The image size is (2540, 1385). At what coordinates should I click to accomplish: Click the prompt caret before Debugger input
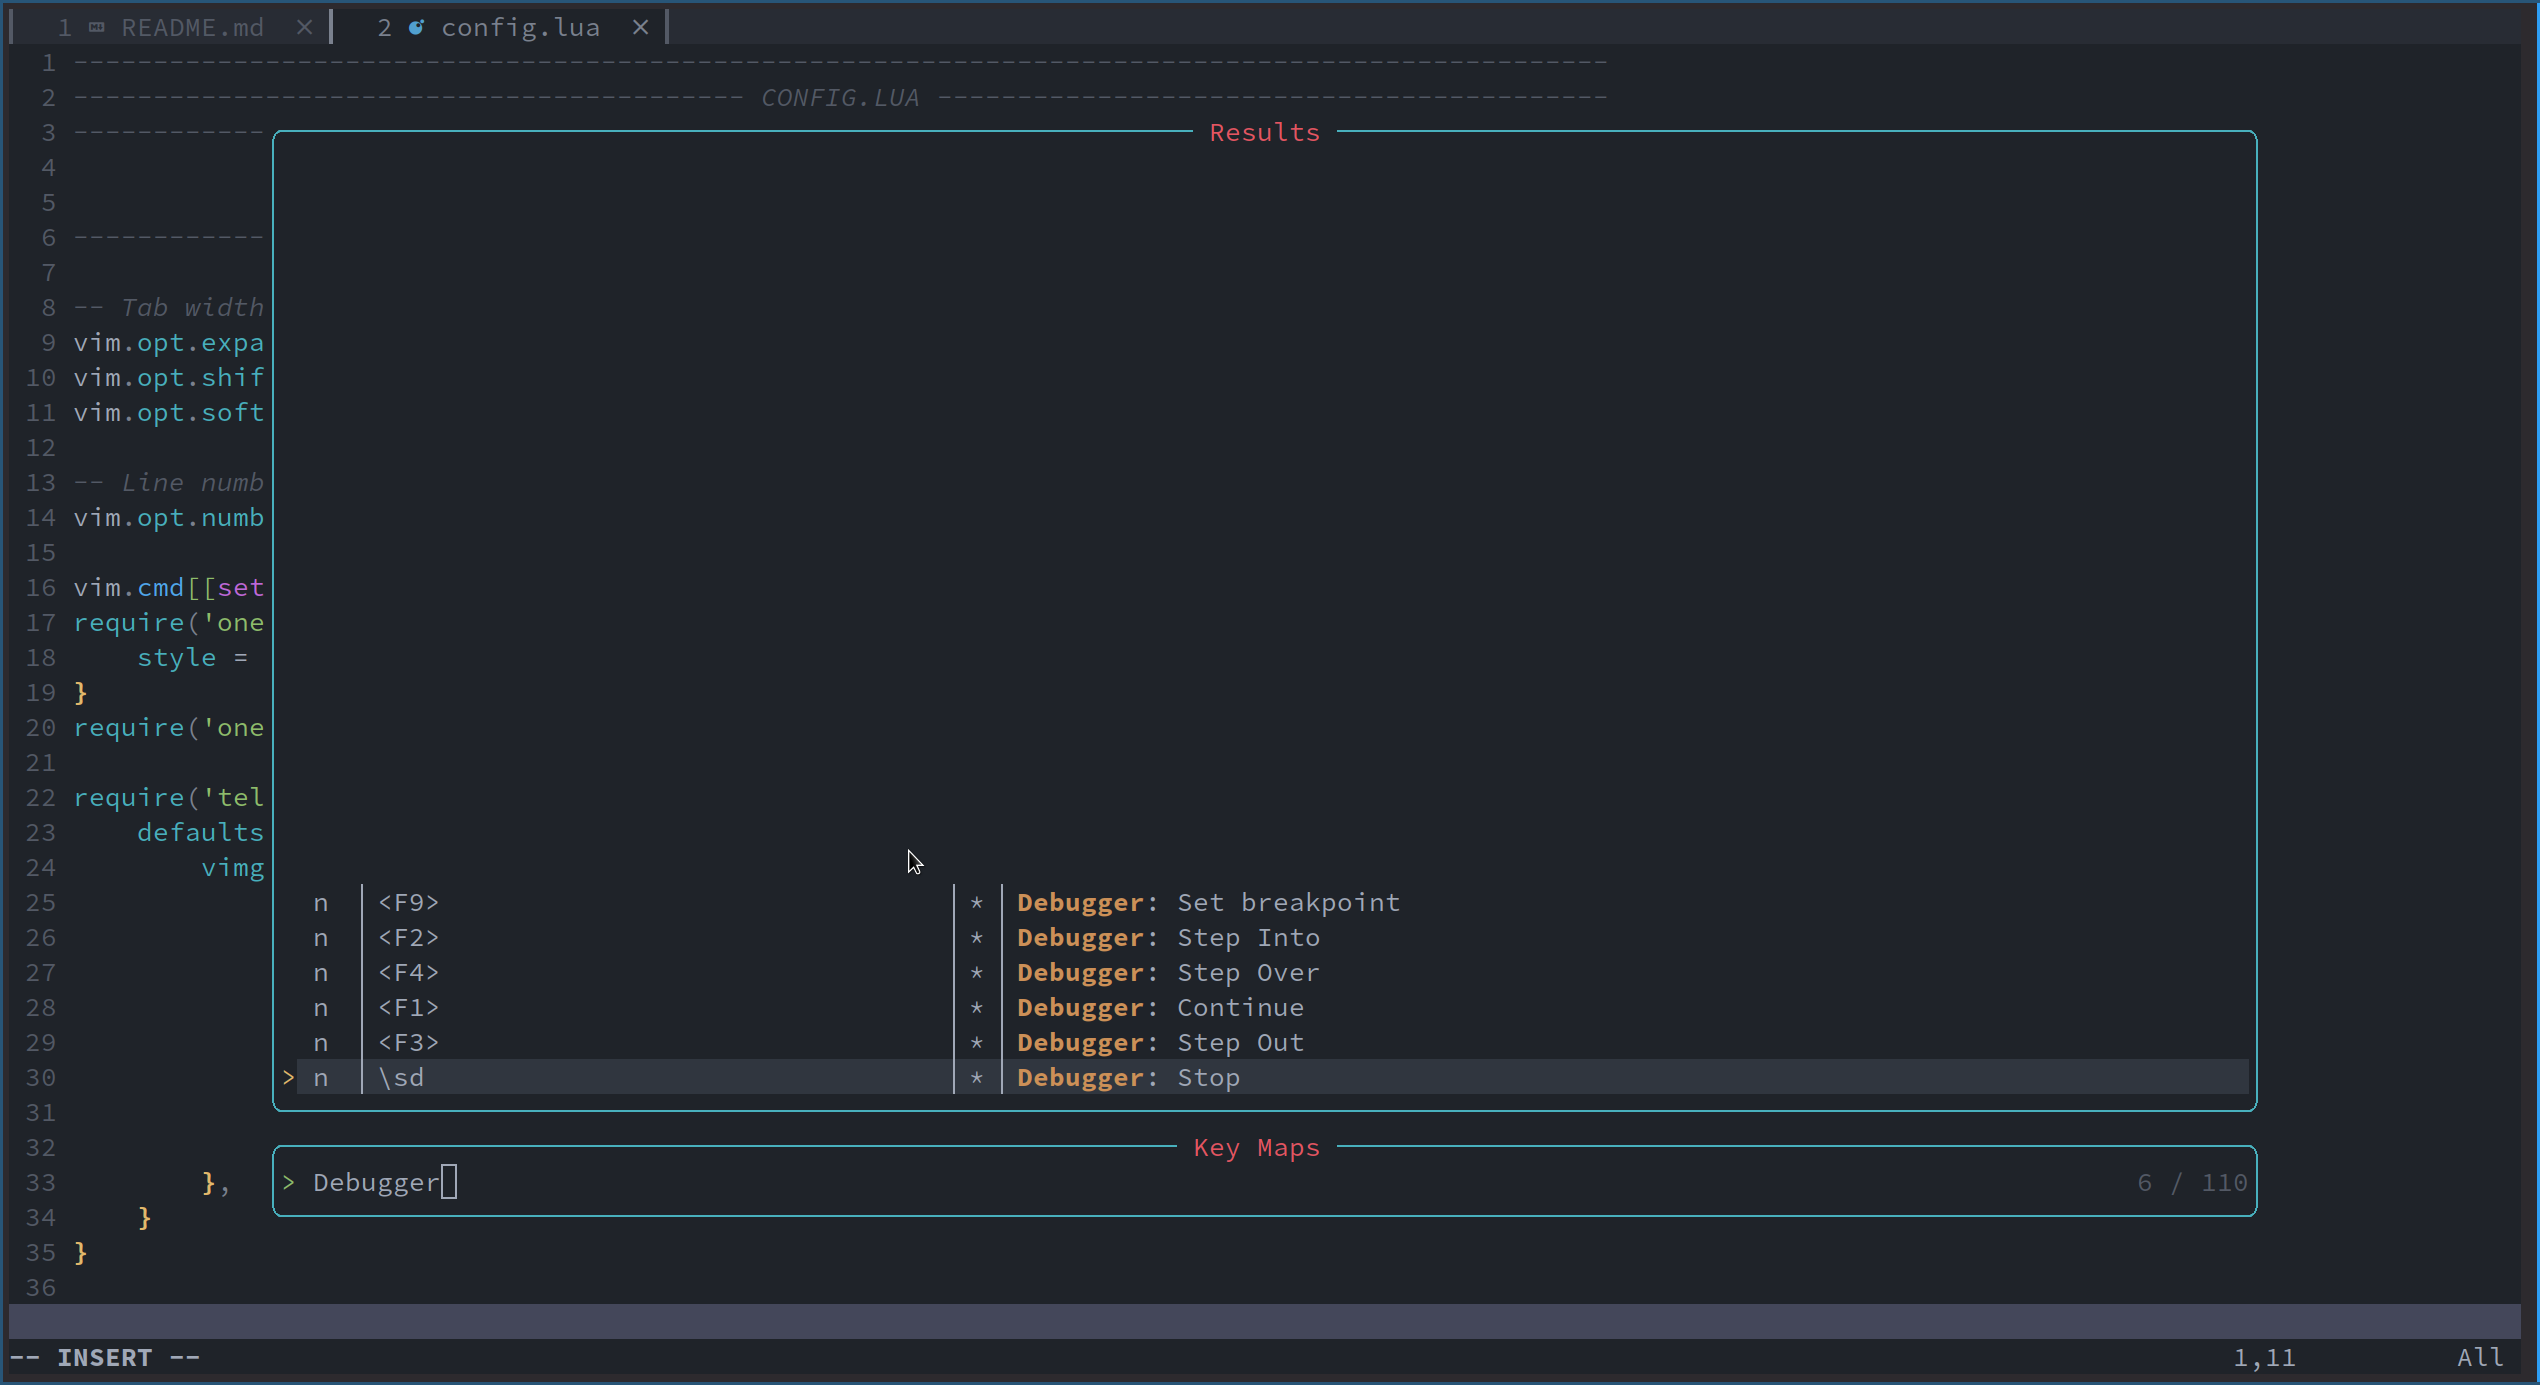pos(288,1182)
